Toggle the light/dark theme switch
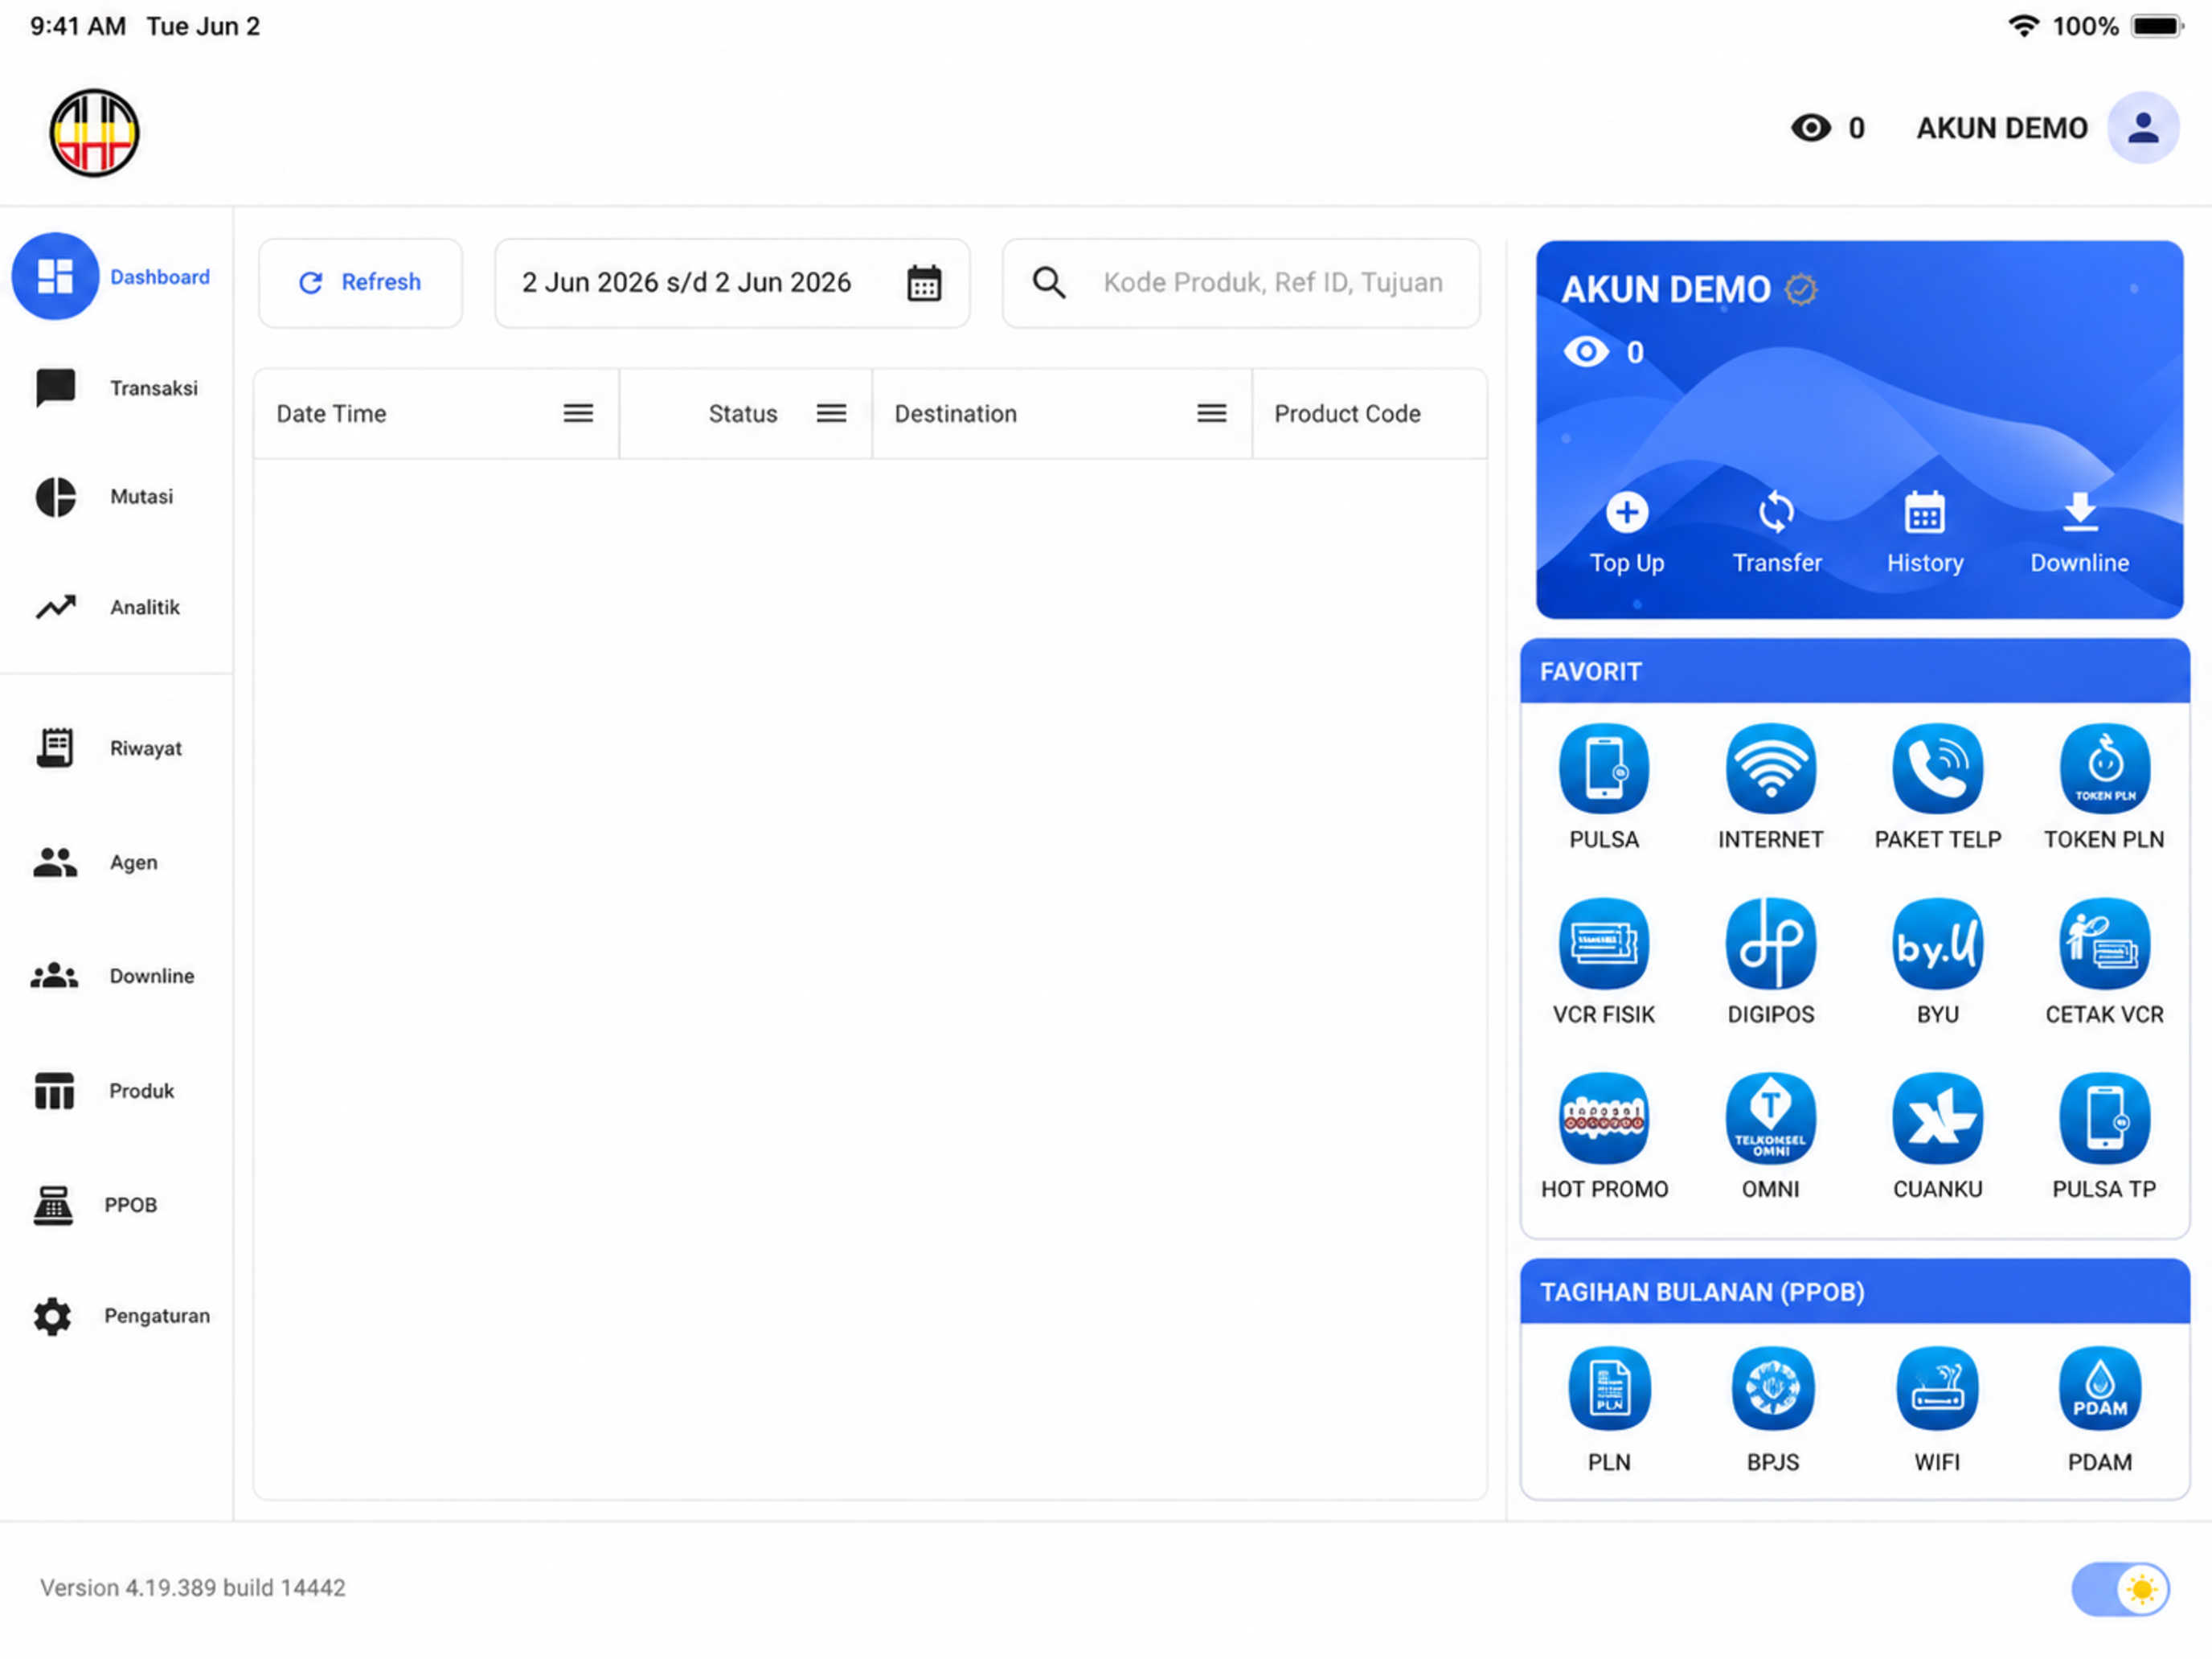The image size is (2212, 1659). tap(2120, 1588)
